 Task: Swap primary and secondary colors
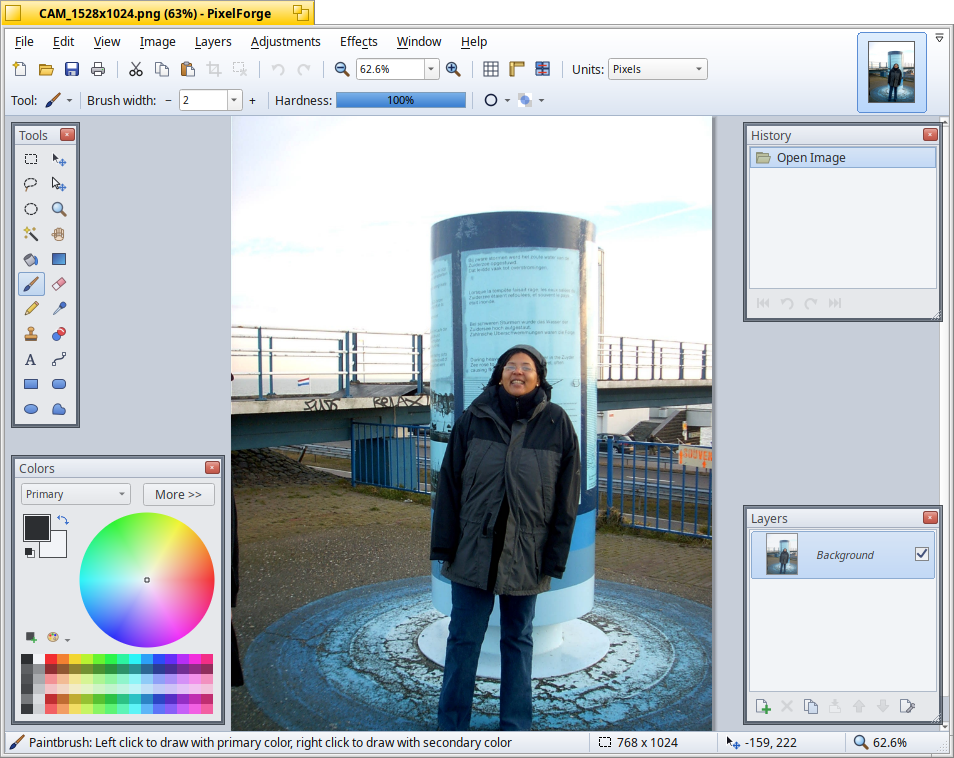click(63, 520)
